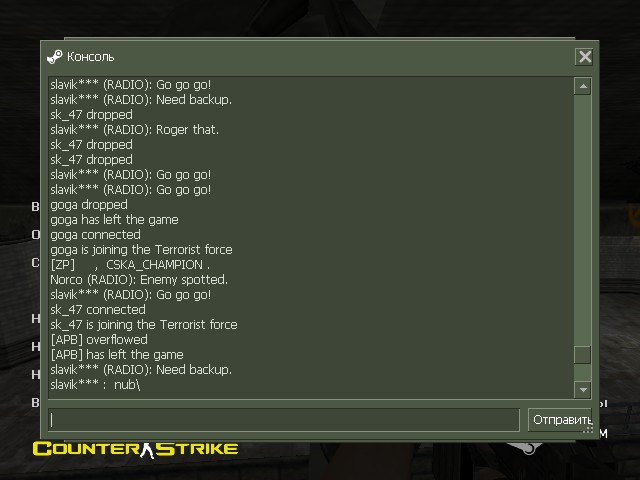Close the Консоль window
The width and height of the screenshot is (640, 480).
tap(584, 57)
